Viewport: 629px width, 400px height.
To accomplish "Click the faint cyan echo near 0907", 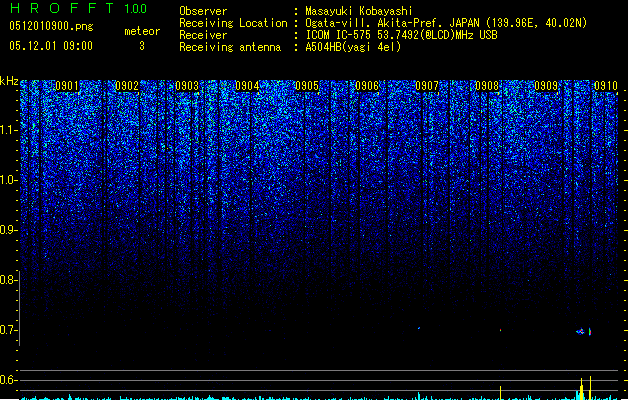I will pyautogui.click(x=419, y=328).
